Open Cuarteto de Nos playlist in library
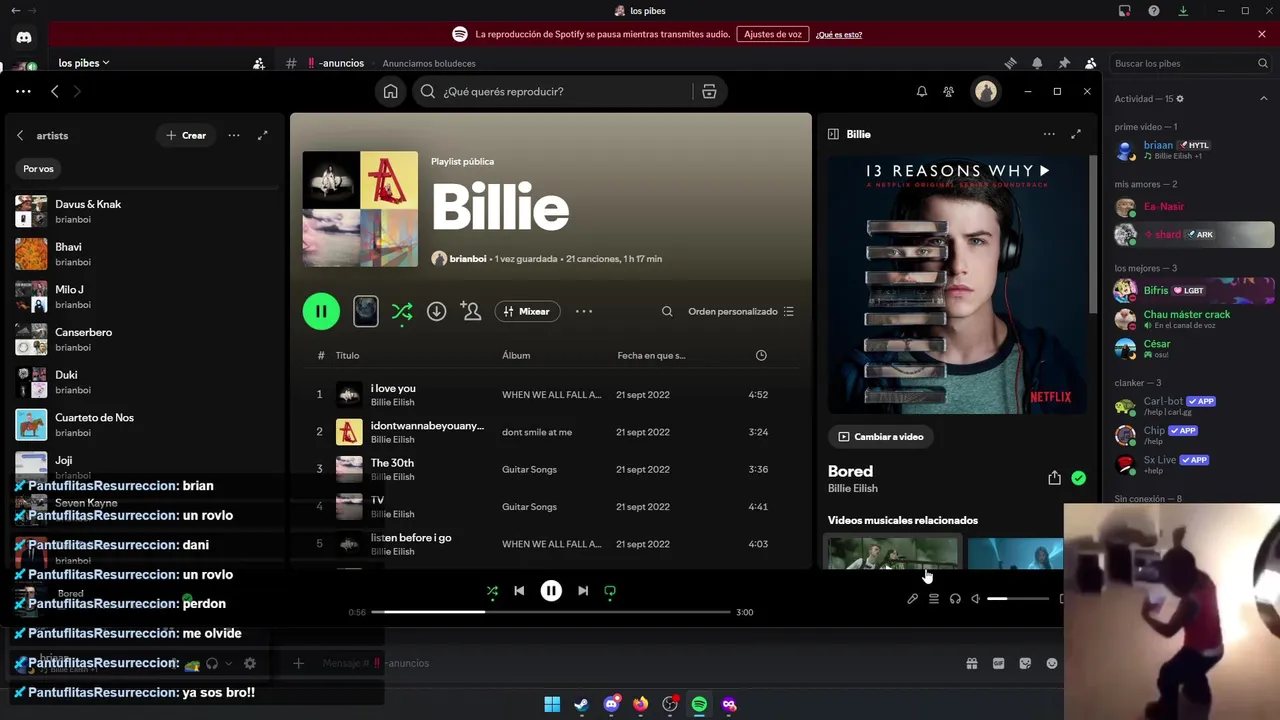Image resolution: width=1280 pixels, height=720 pixels. (145, 425)
